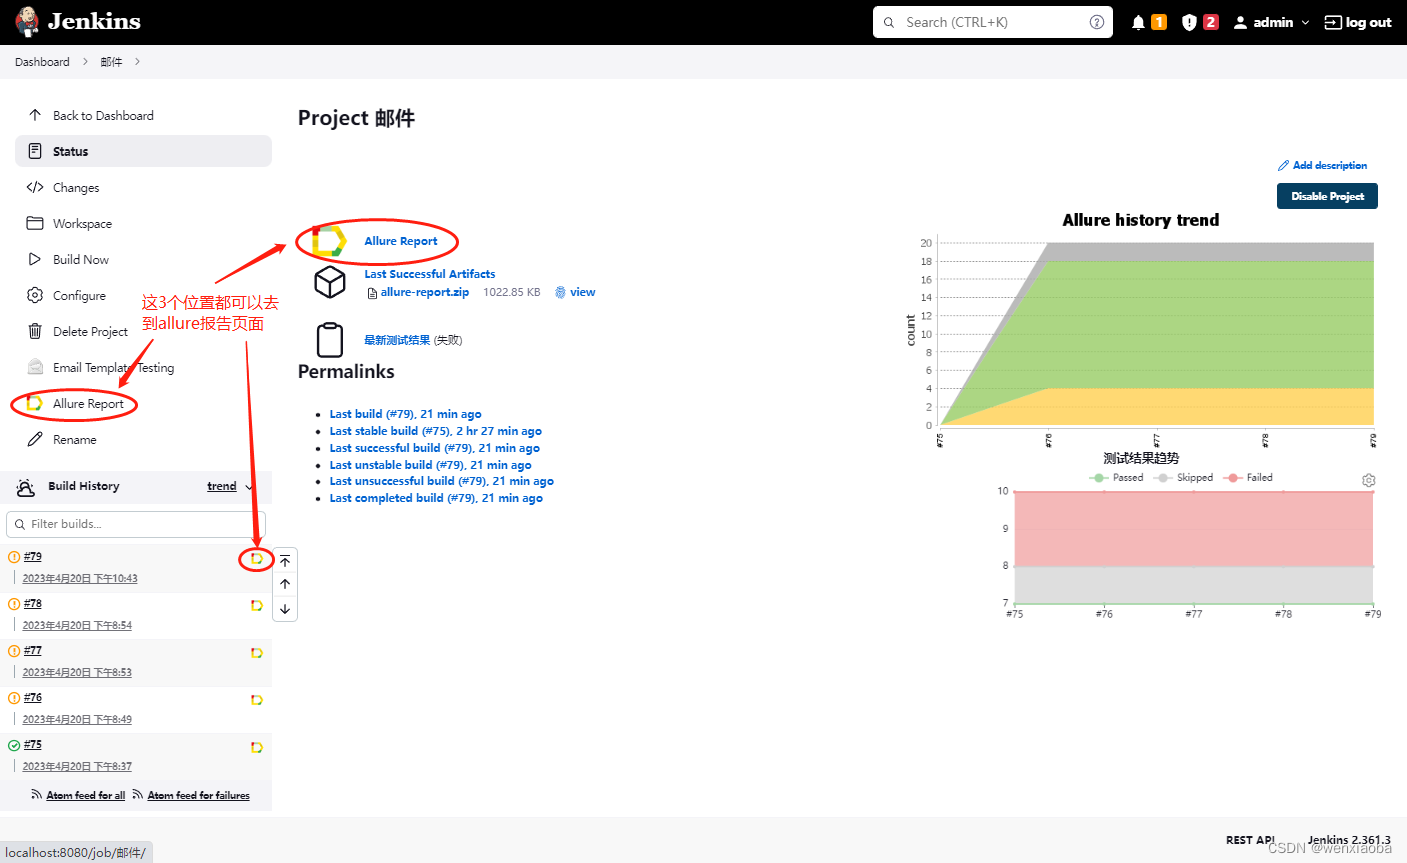Click the Last Successful Artifacts box icon
1407x863 pixels.
click(330, 282)
